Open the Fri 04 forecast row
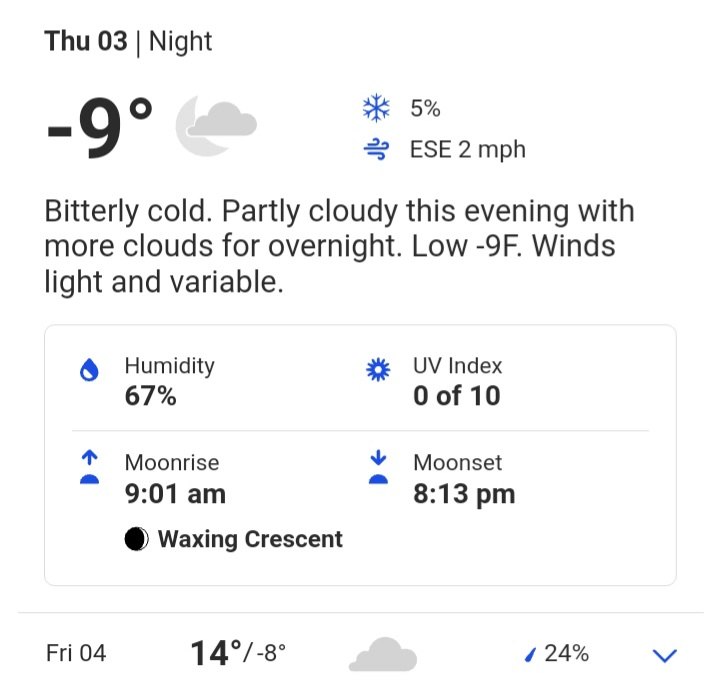Viewport: 710px width, 691px height. point(361,654)
